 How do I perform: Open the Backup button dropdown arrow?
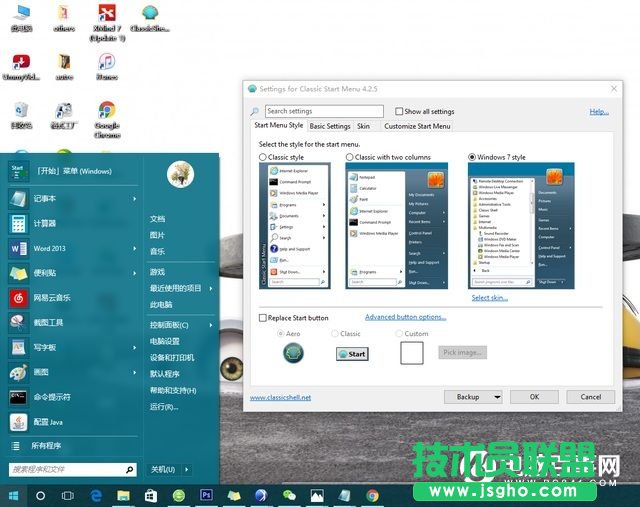pos(497,397)
